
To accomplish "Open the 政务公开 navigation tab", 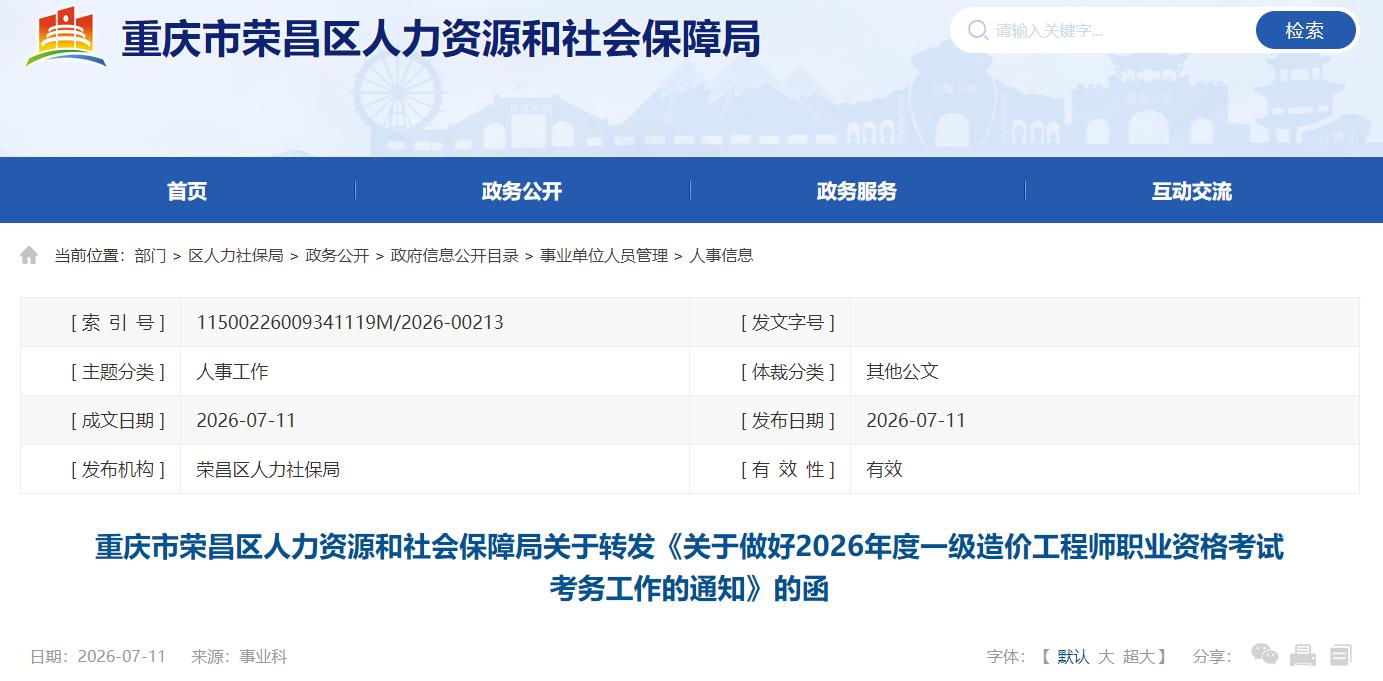I will point(522,191).
